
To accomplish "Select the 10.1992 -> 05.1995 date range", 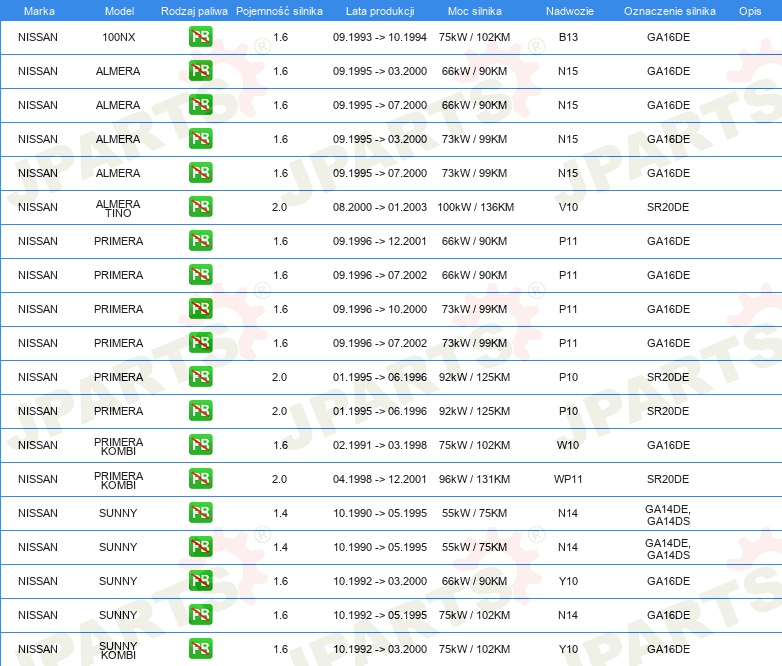I will (380, 615).
